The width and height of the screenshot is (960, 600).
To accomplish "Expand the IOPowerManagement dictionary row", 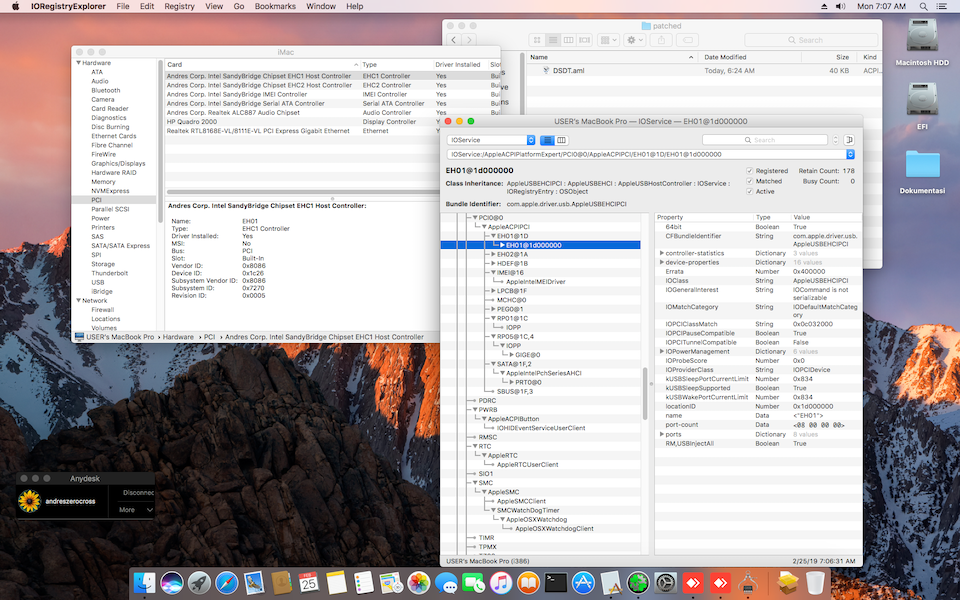I will click(x=661, y=351).
